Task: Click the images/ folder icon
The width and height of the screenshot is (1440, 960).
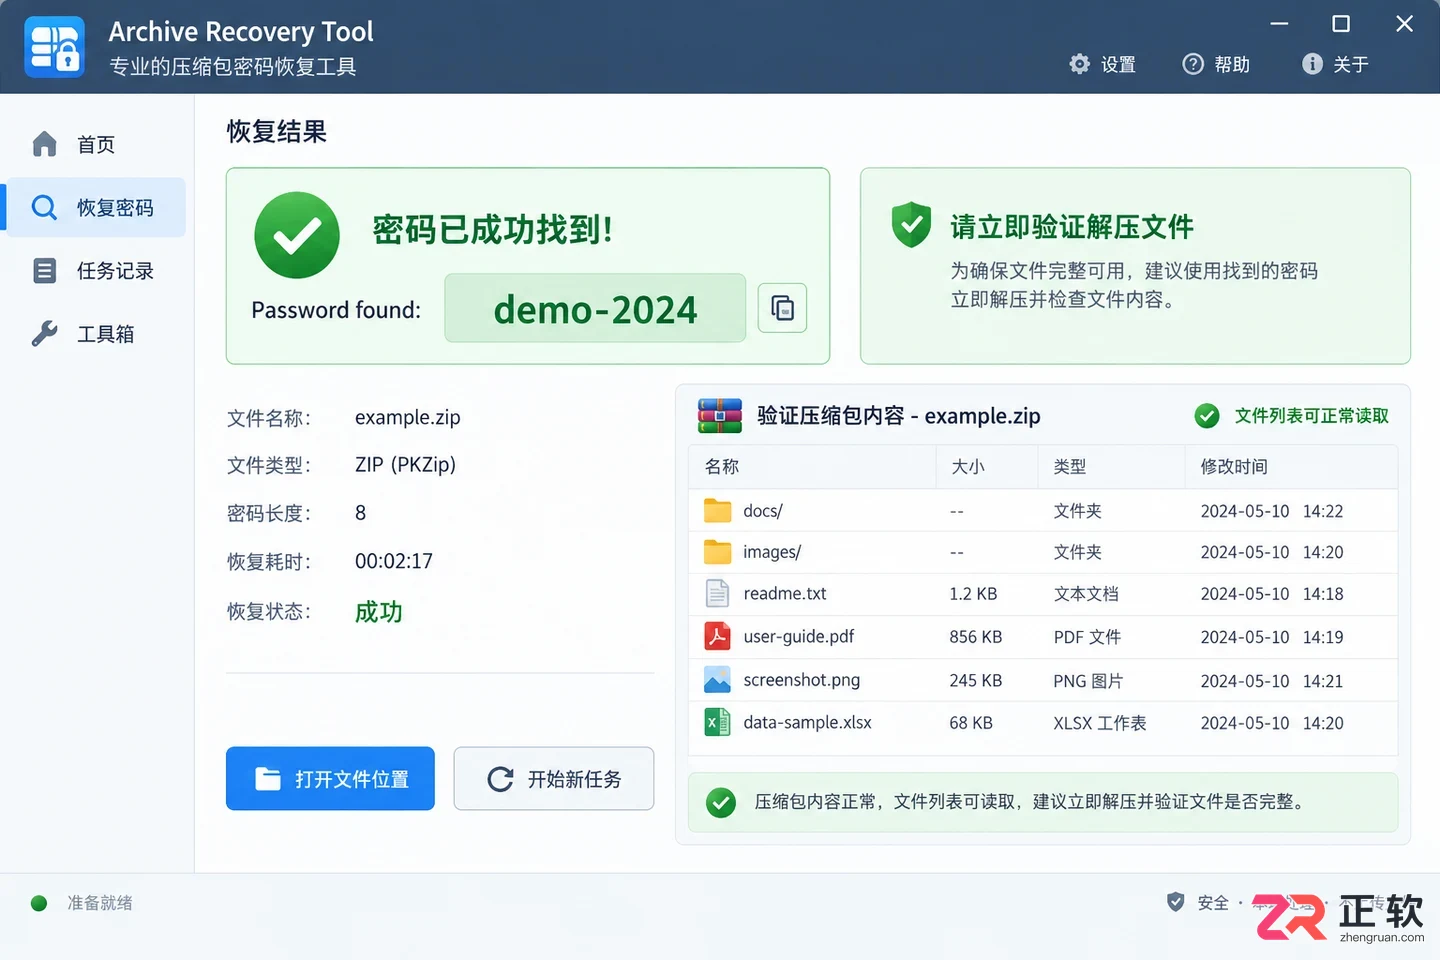Action: (x=717, y=552)
